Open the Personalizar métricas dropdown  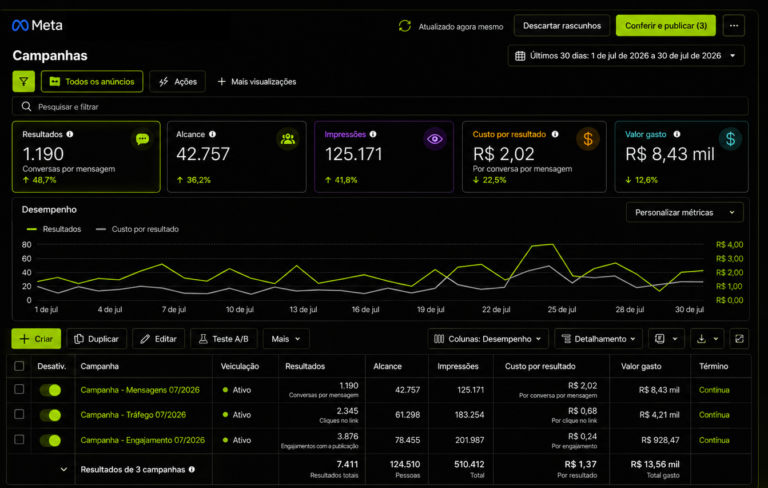pos(684,213)
